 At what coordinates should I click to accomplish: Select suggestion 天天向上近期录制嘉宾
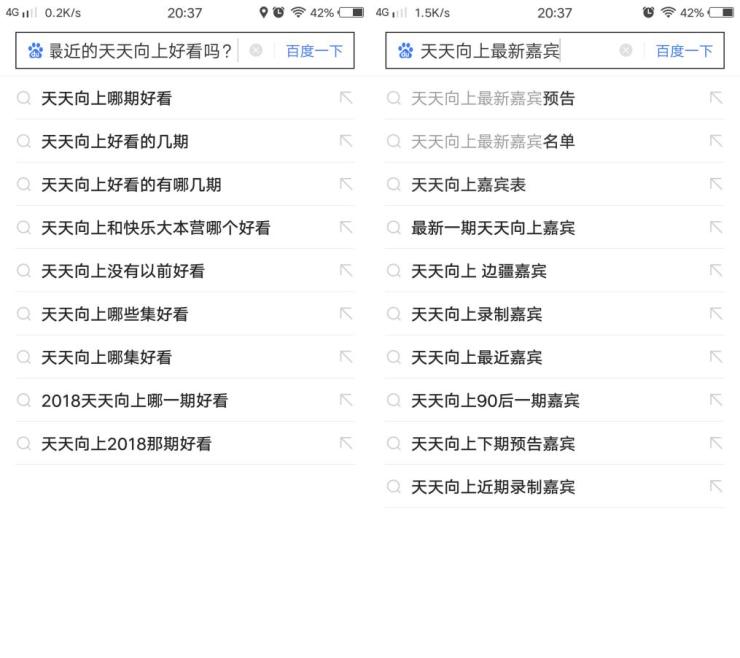[555, 487]
